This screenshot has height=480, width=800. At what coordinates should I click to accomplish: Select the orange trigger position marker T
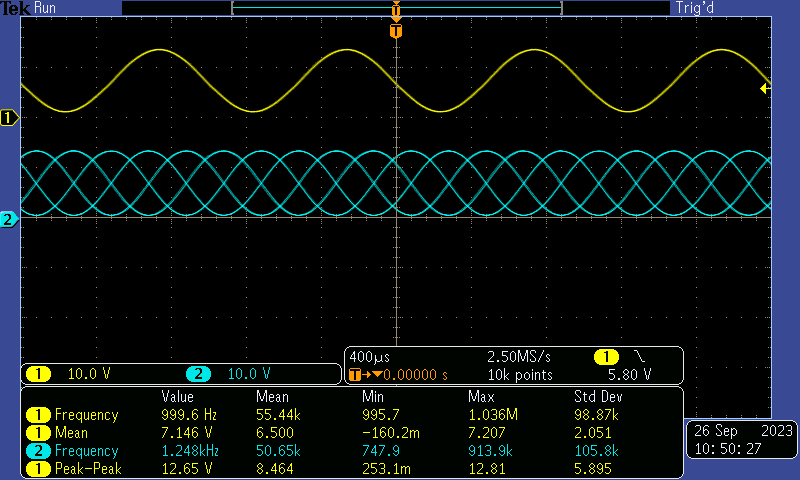click(x=396, y=31)
